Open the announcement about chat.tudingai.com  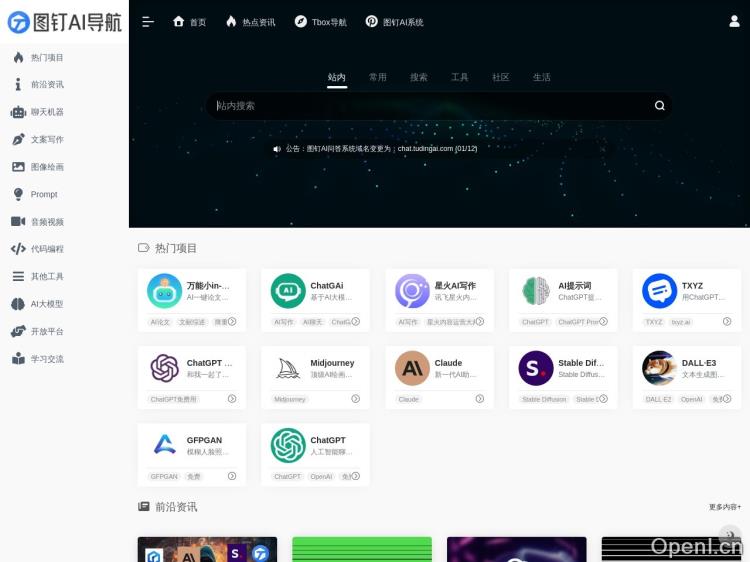pyautogui.click(x=381, y=149)
